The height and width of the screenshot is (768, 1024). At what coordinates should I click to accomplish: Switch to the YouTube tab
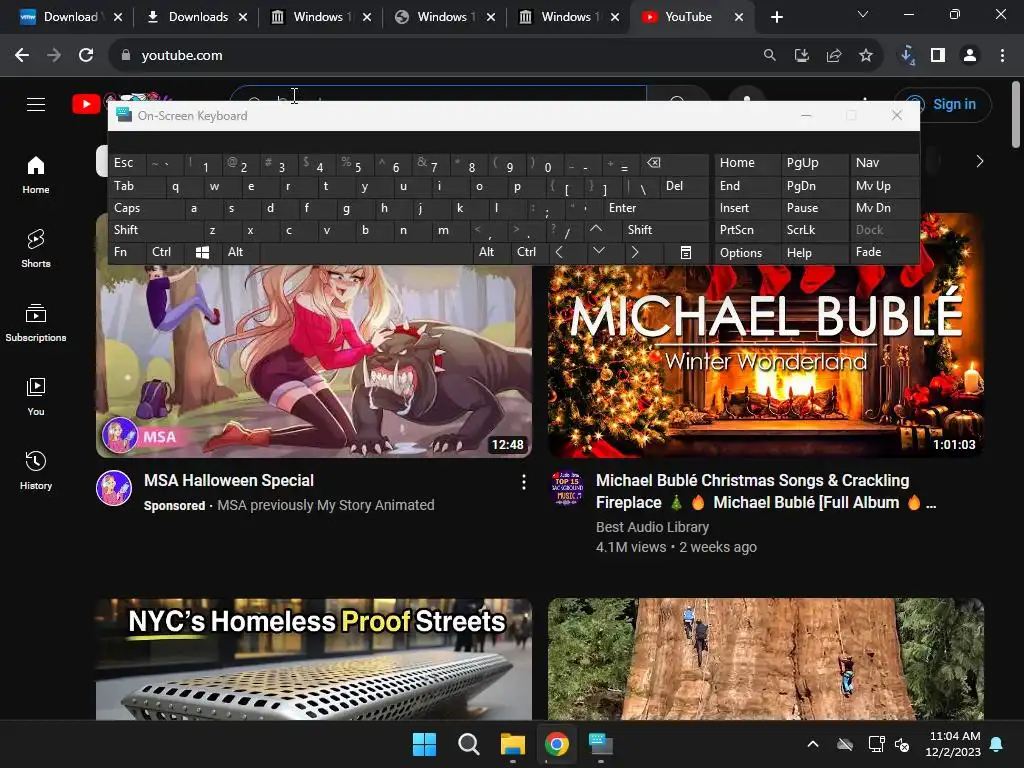click(690, 17)
